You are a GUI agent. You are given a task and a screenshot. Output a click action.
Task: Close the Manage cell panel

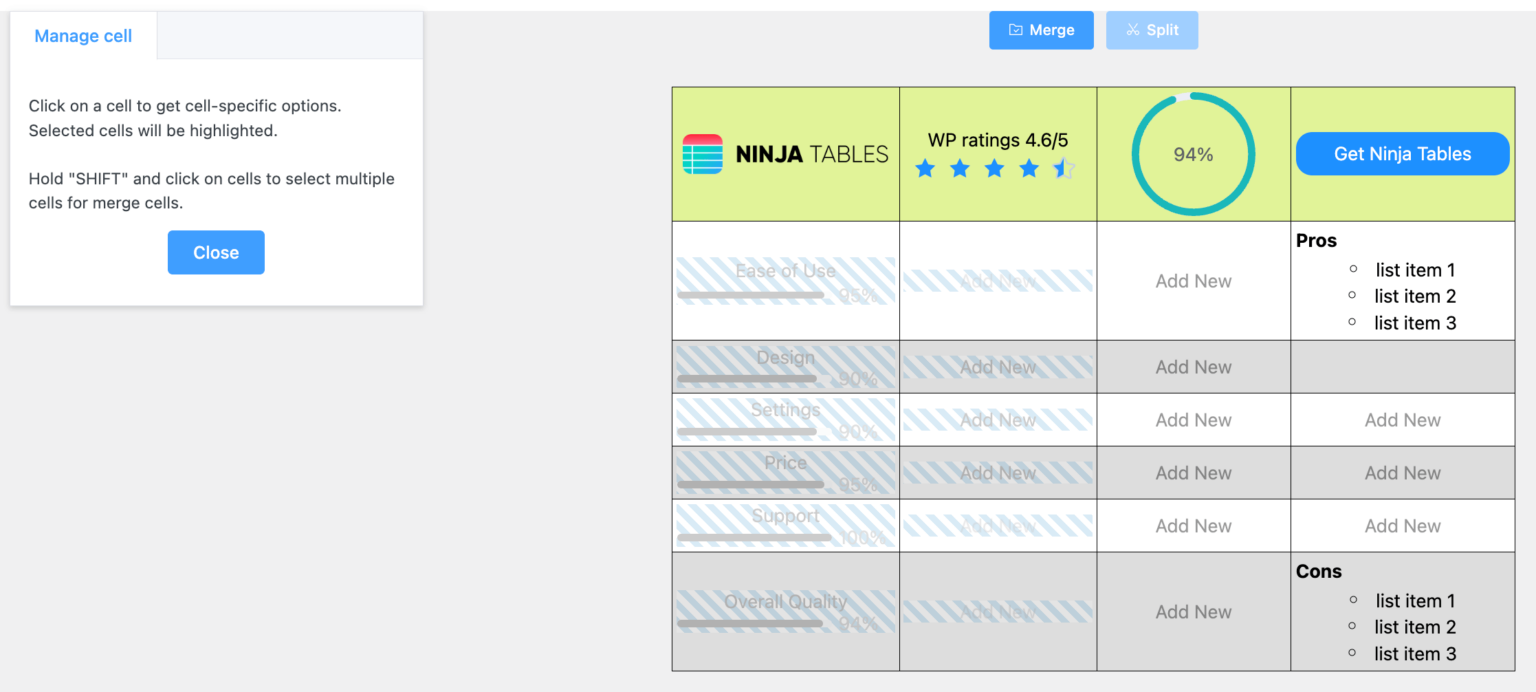[x=216, y=252]
